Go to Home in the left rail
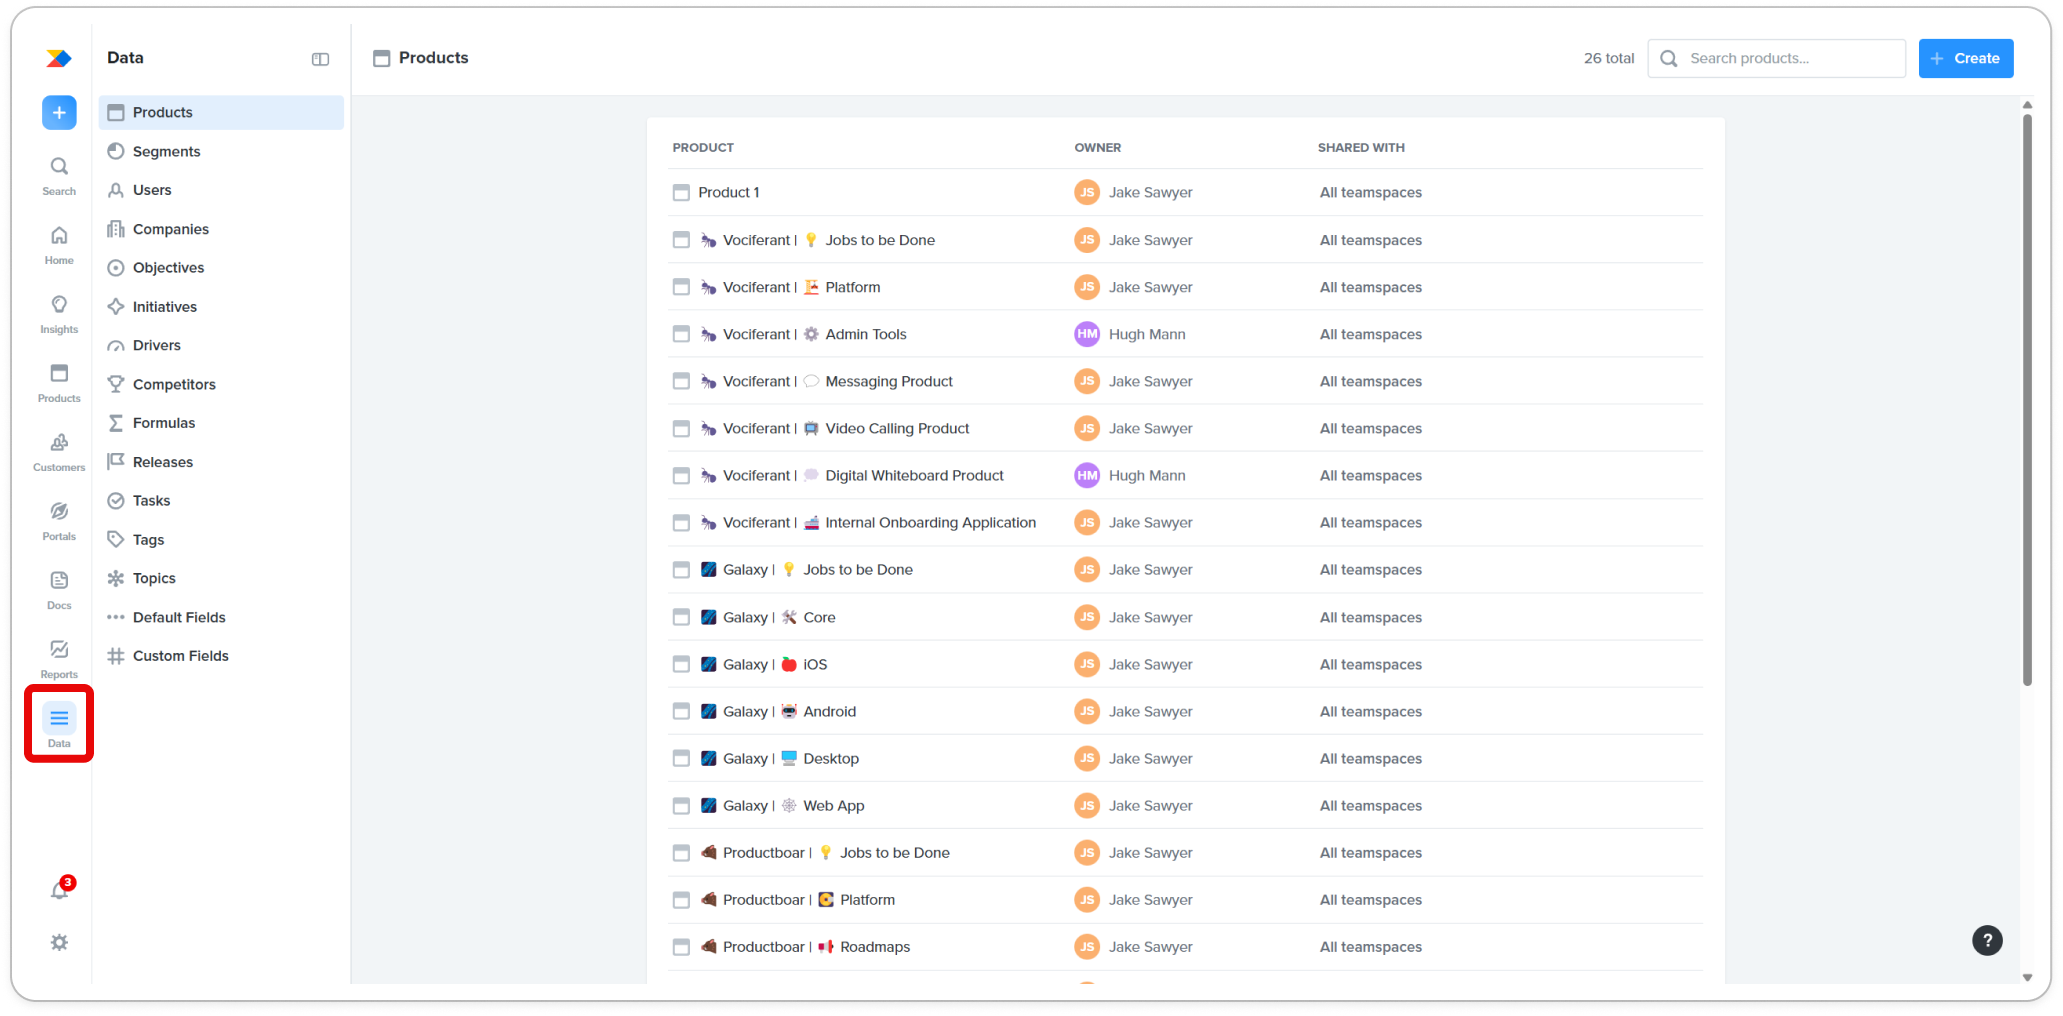 point(59,244)
